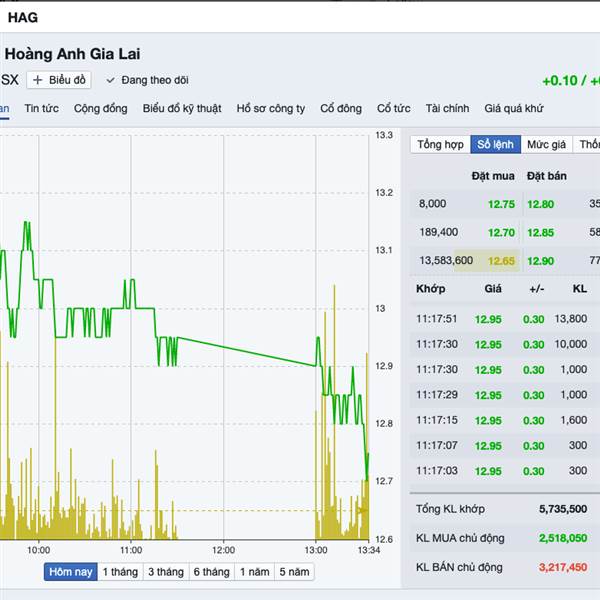Click the 11:17:29 trade time
Viewport: 600px width, 600px height.
click(x=437, y=395)
